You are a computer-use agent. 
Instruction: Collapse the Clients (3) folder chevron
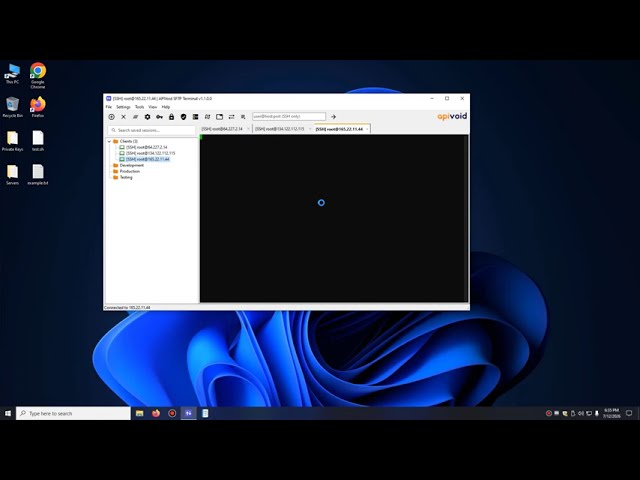pos(109,141)
